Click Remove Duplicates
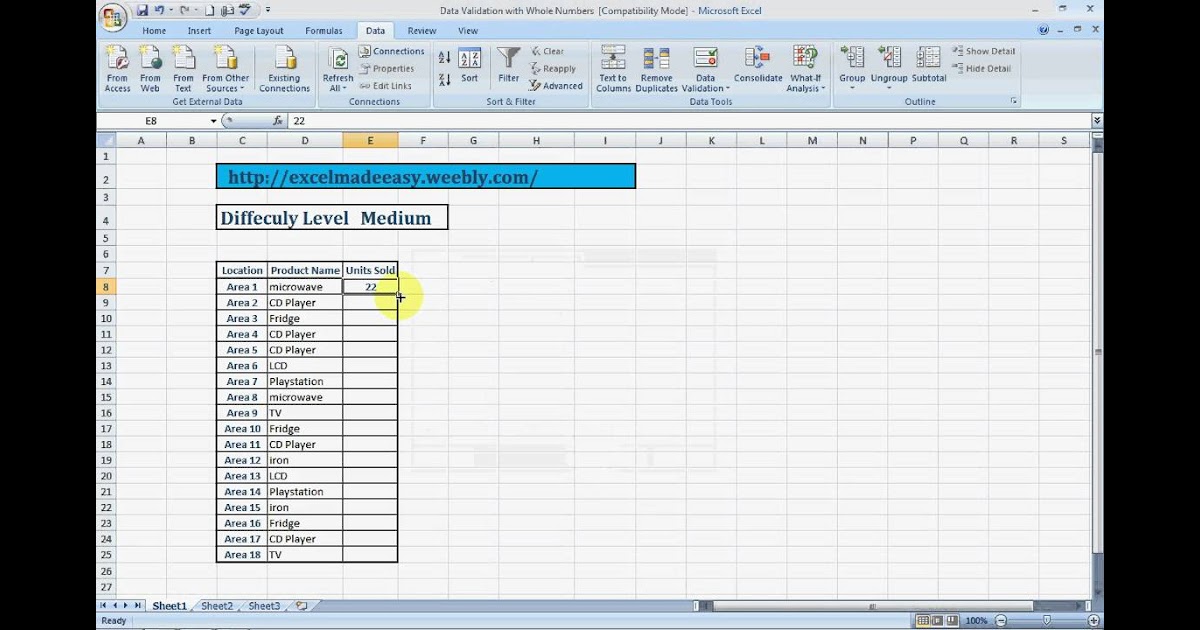This screenshot has height=630, width=1200. pyautogui.click(x=657, y=70)
